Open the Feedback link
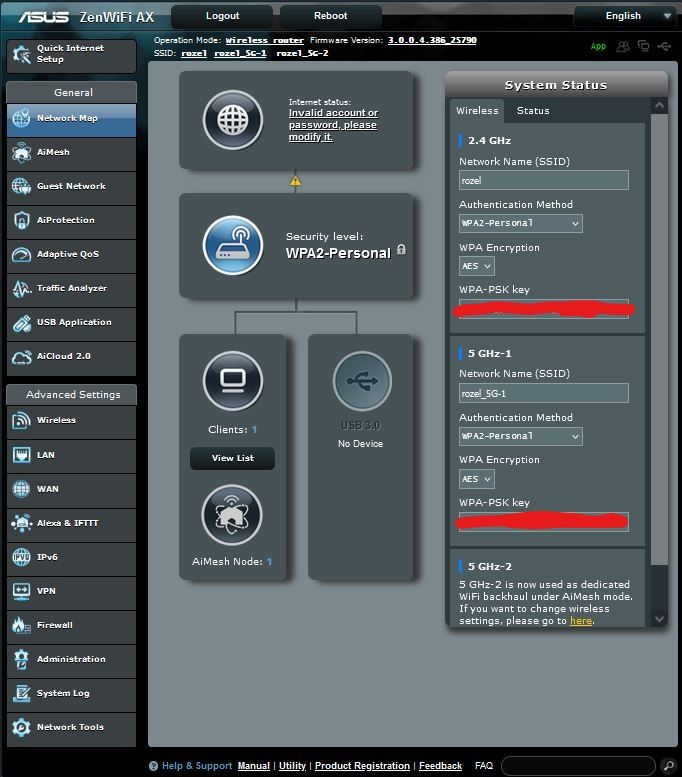The height and width of the screenshot is (777, 682). point(441,766)
